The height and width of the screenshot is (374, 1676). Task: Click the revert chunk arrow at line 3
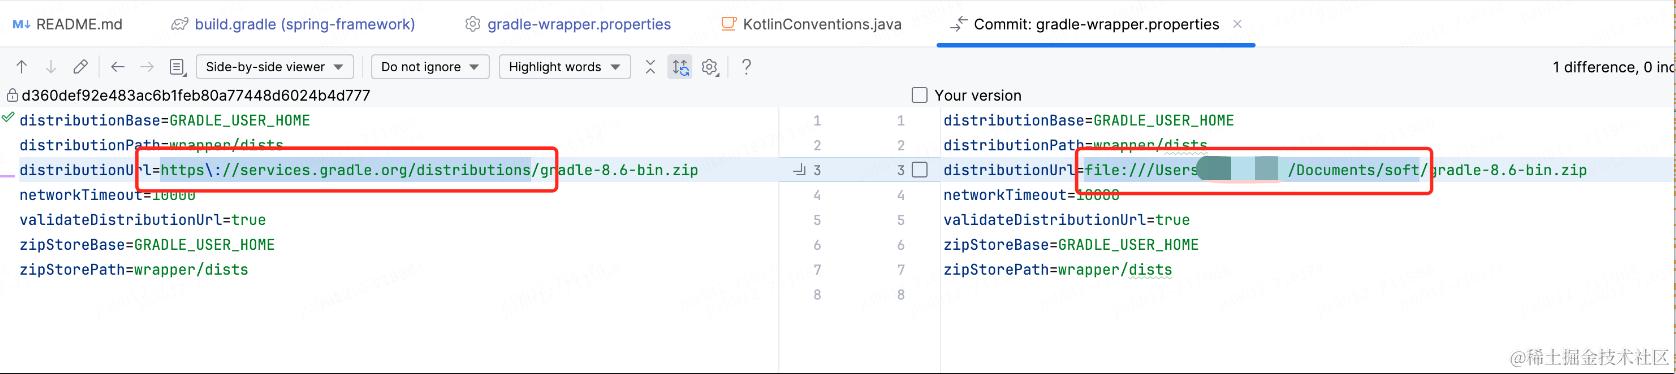click(x=799, y=170)
